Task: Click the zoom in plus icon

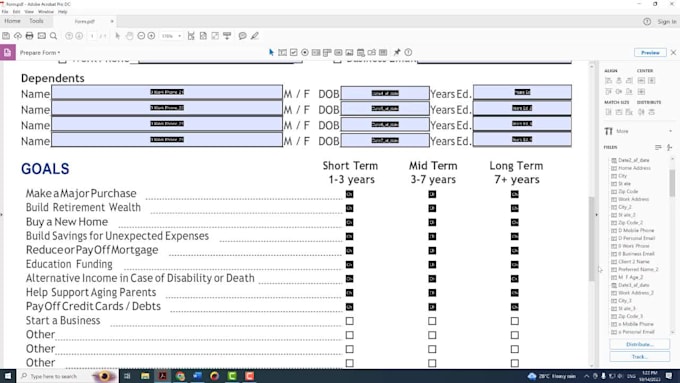Action: 151,36
